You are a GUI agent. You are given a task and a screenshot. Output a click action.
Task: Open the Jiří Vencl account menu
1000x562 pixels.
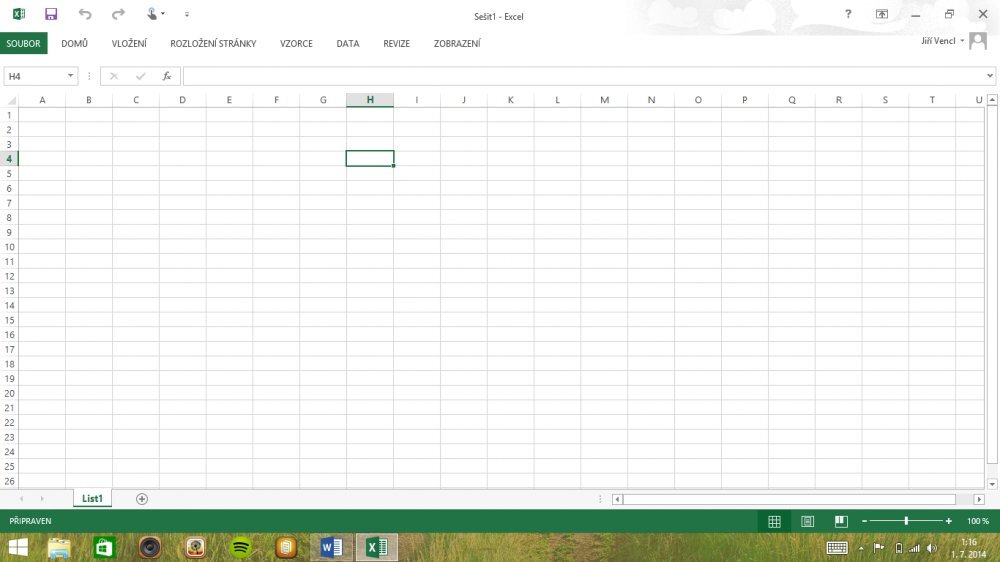pos(943,41)
